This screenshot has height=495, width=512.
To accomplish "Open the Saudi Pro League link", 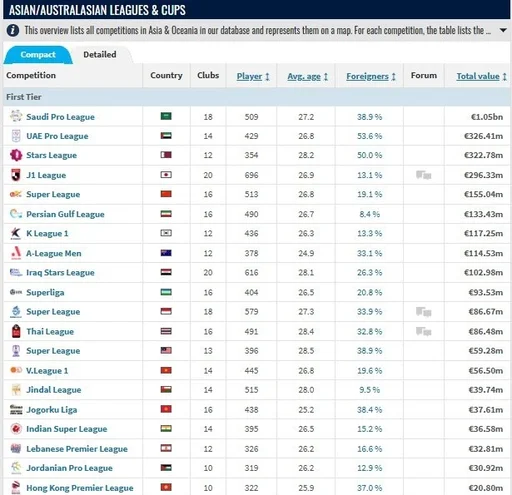I will 60,117.
